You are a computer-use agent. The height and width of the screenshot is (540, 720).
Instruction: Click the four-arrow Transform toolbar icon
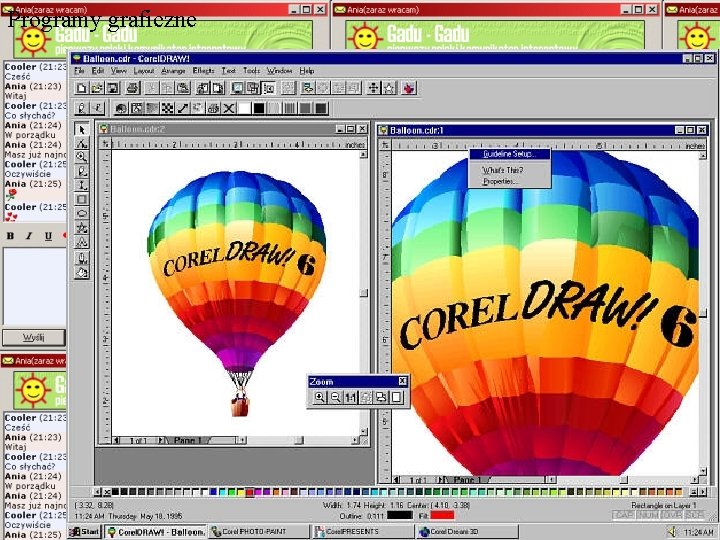pos(374,88)
